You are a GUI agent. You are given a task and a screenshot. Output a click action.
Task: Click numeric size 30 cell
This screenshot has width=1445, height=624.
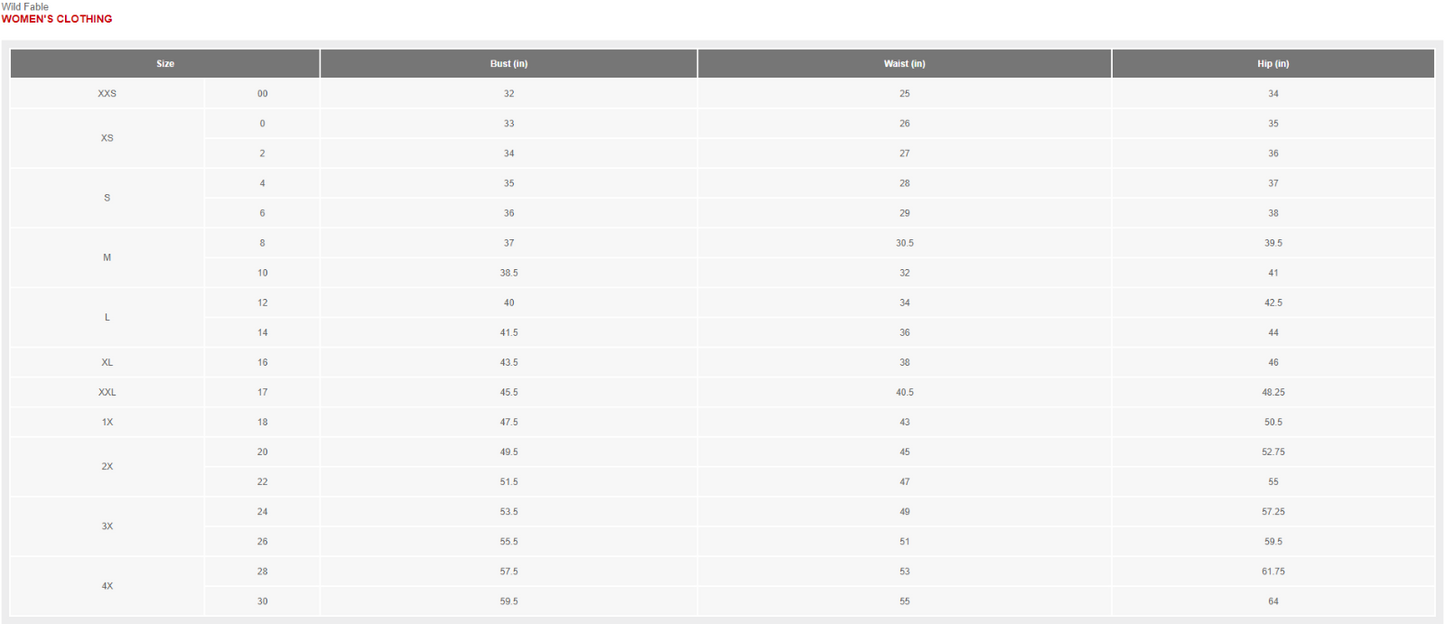point(262,602)
